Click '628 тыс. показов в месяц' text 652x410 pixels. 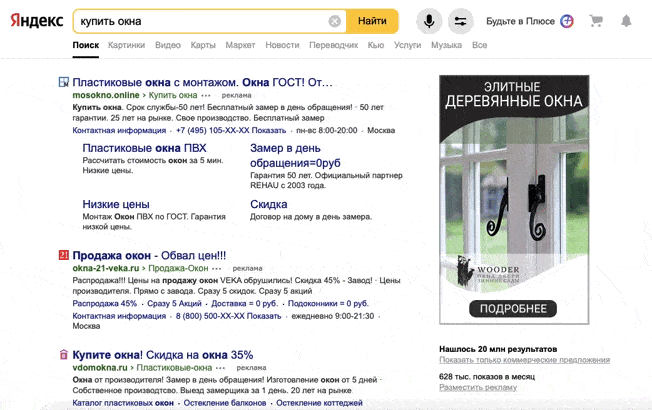[487, 377]
